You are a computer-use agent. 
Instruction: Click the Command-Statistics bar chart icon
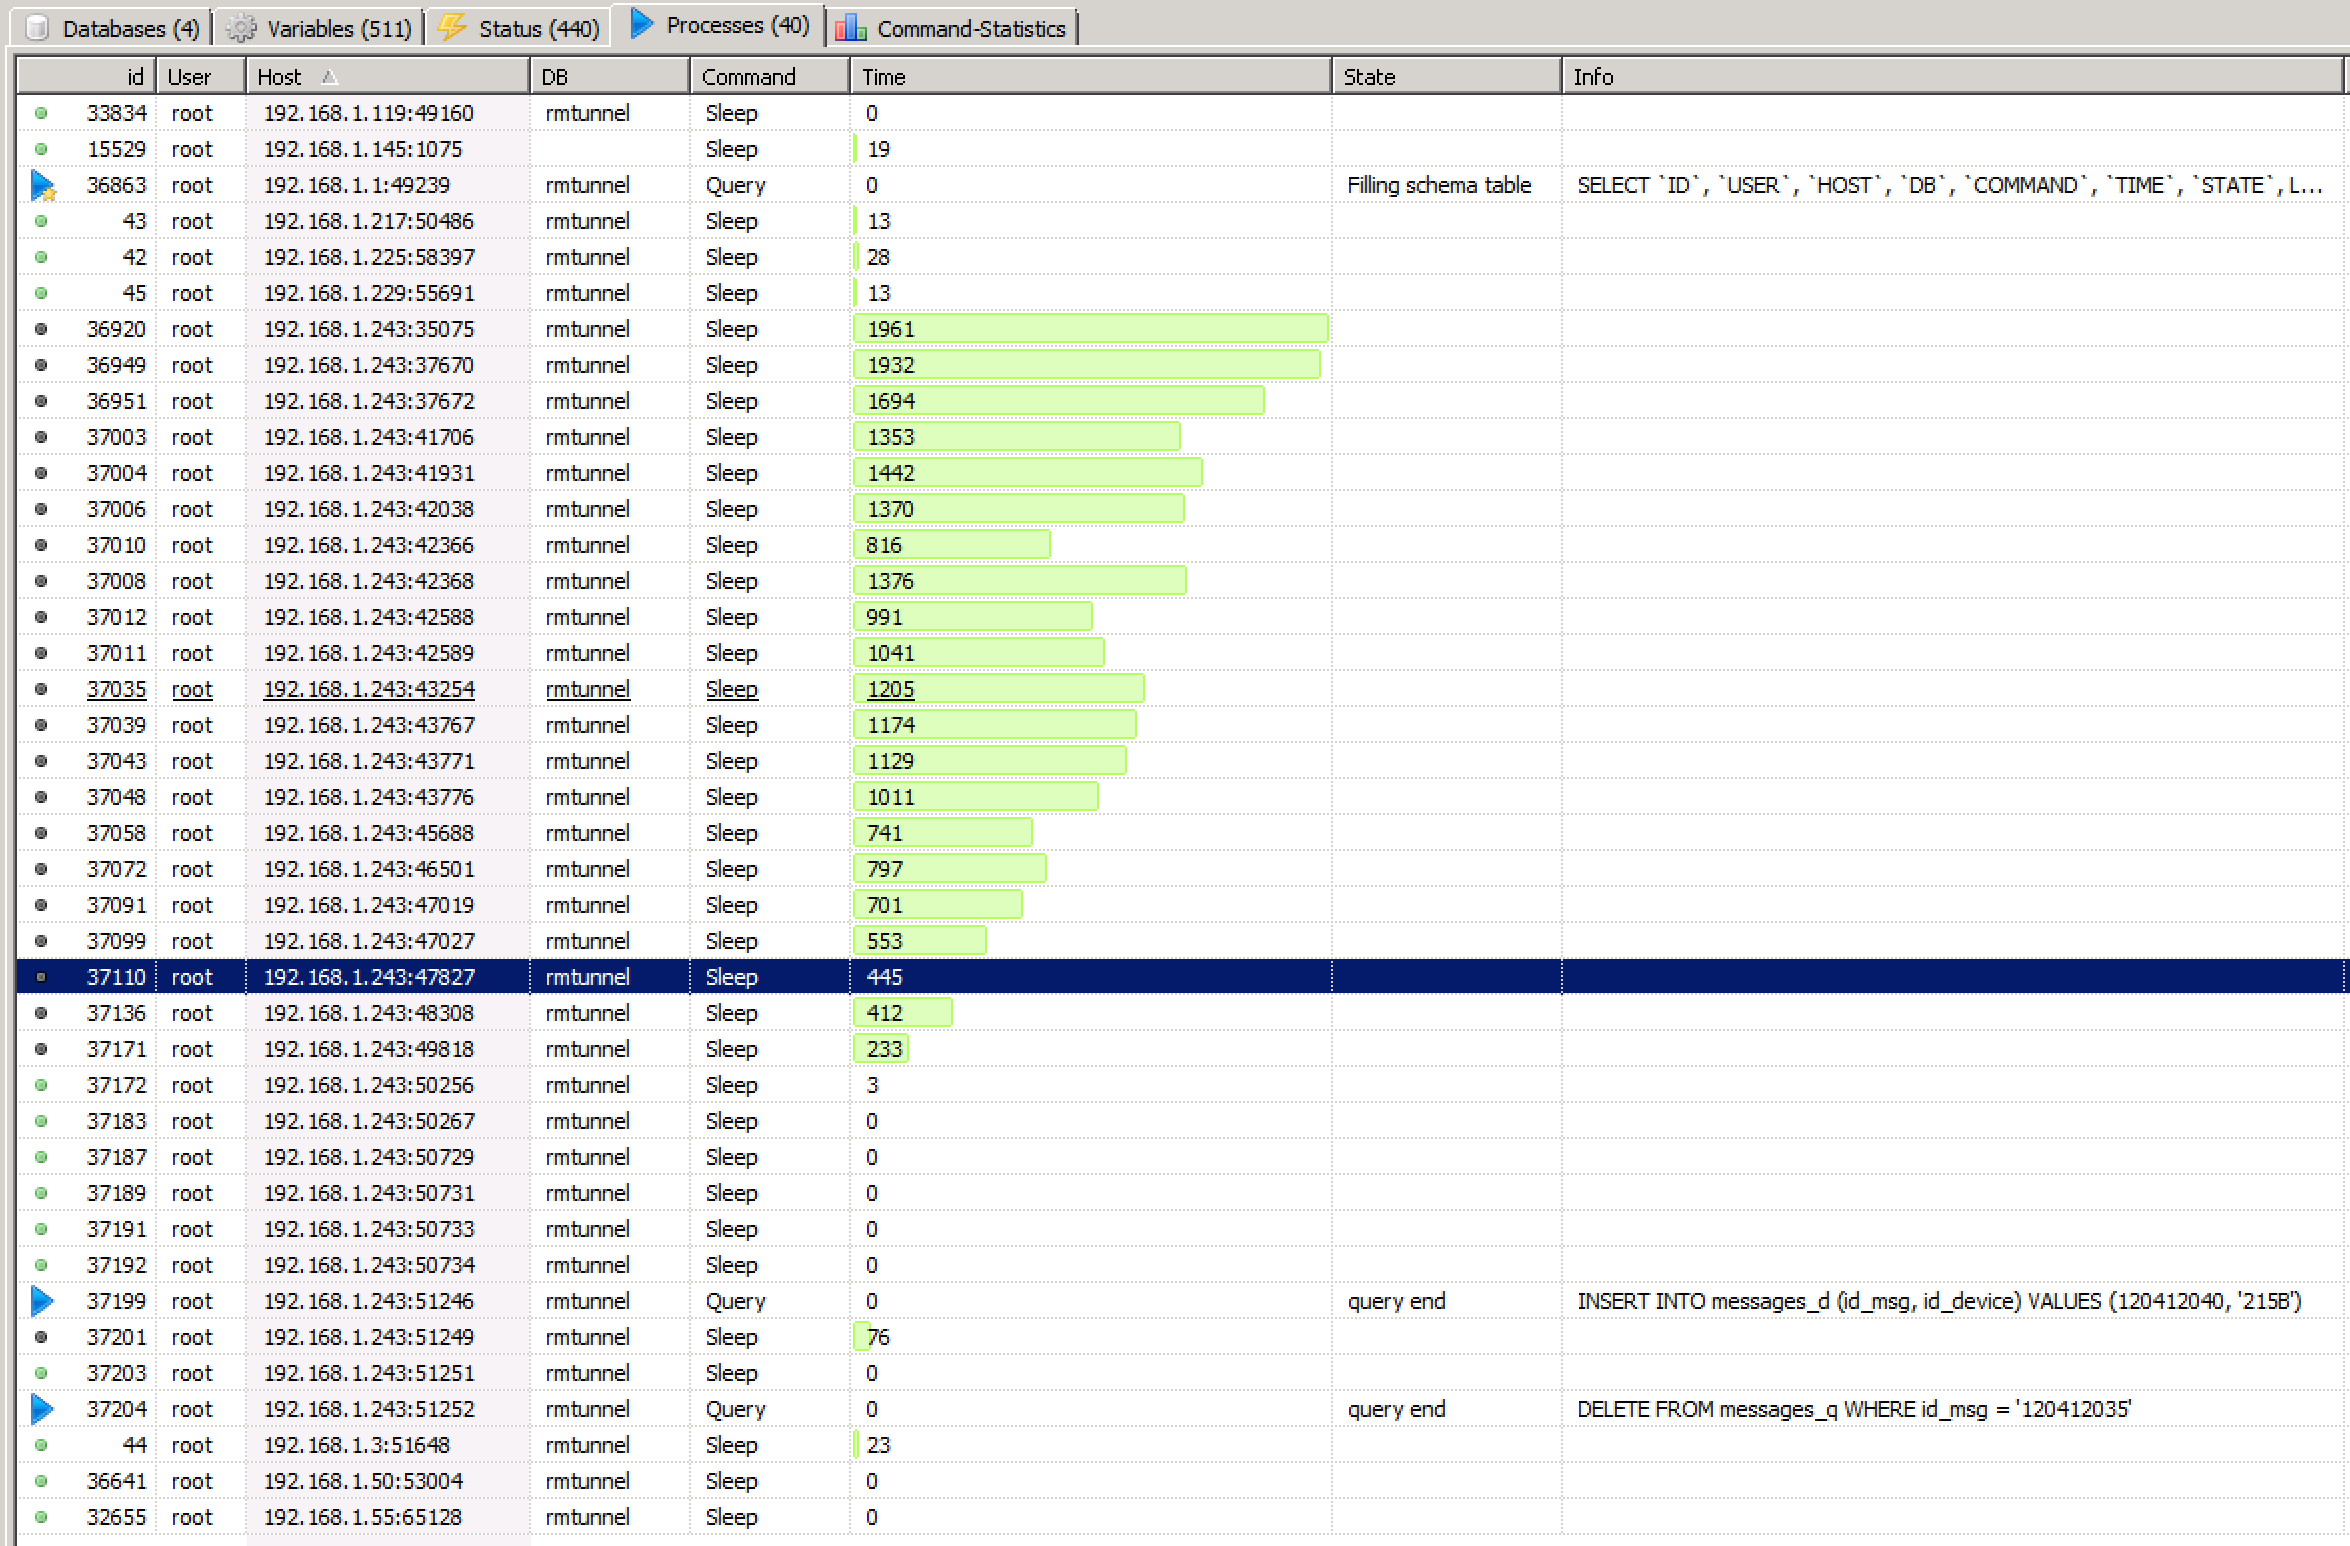pos(851,28)
